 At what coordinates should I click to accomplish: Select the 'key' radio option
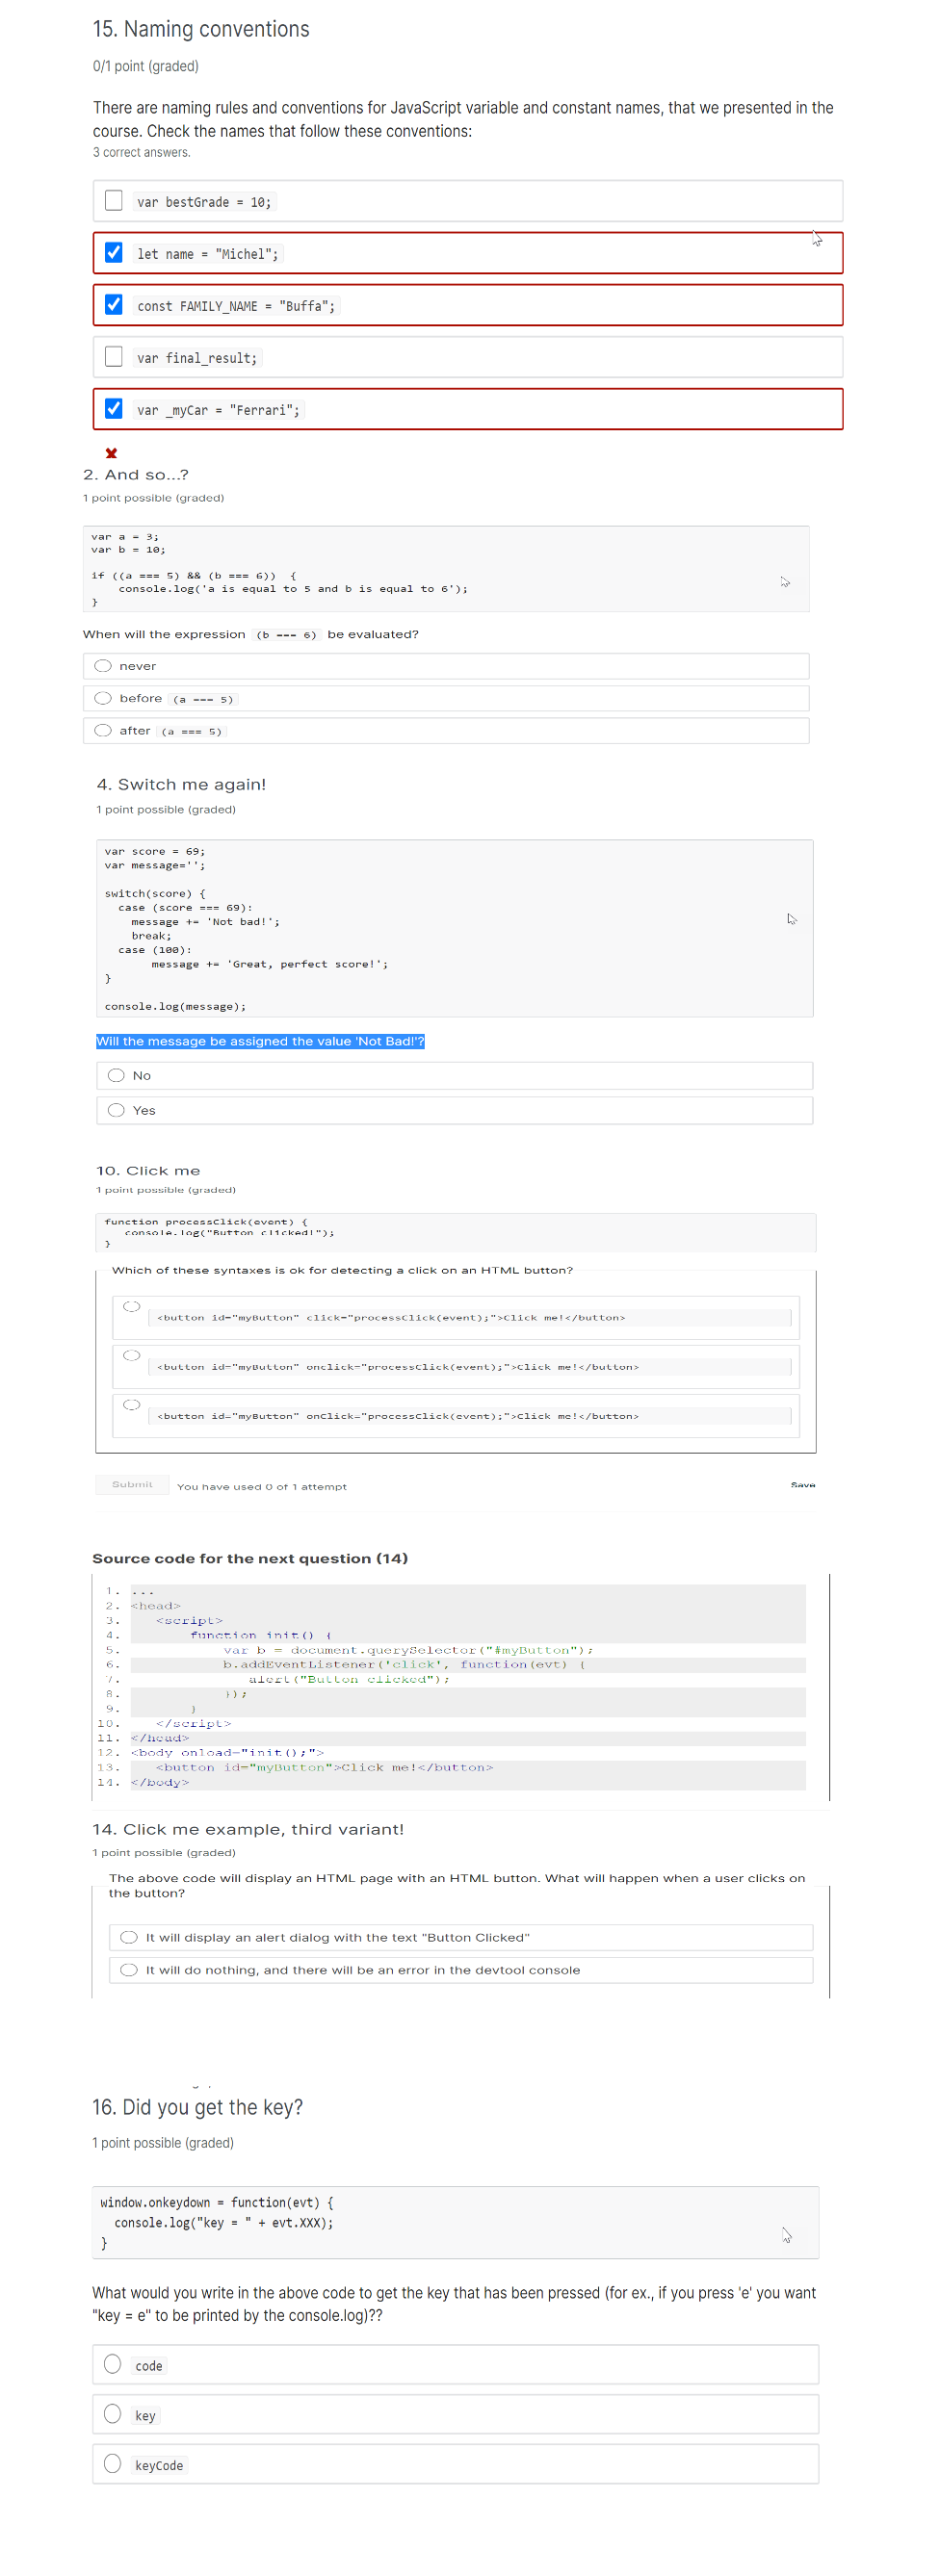coord(113,2415)
